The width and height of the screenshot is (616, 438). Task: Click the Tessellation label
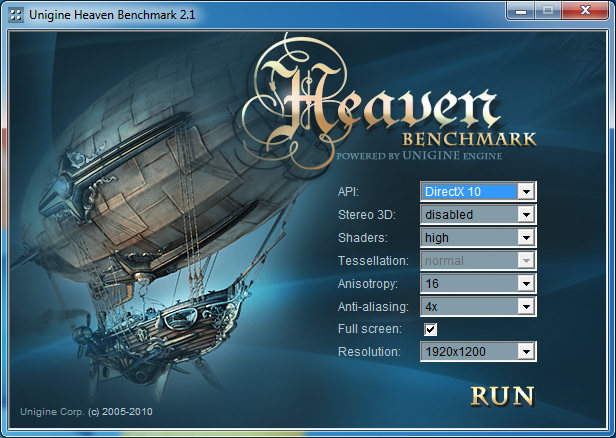point(373,261)
